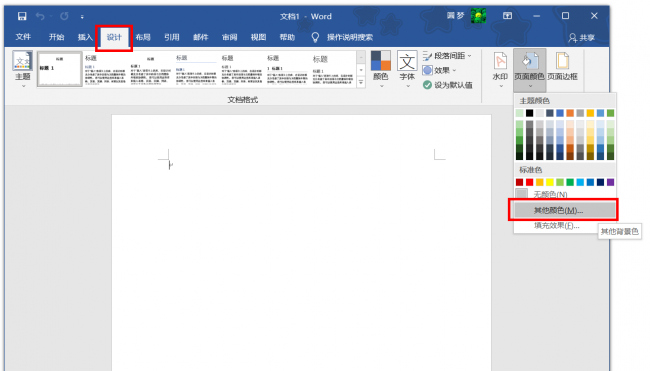Open the 帮助 Help tab
Screen dimensions: 650x371
point(287,37)
